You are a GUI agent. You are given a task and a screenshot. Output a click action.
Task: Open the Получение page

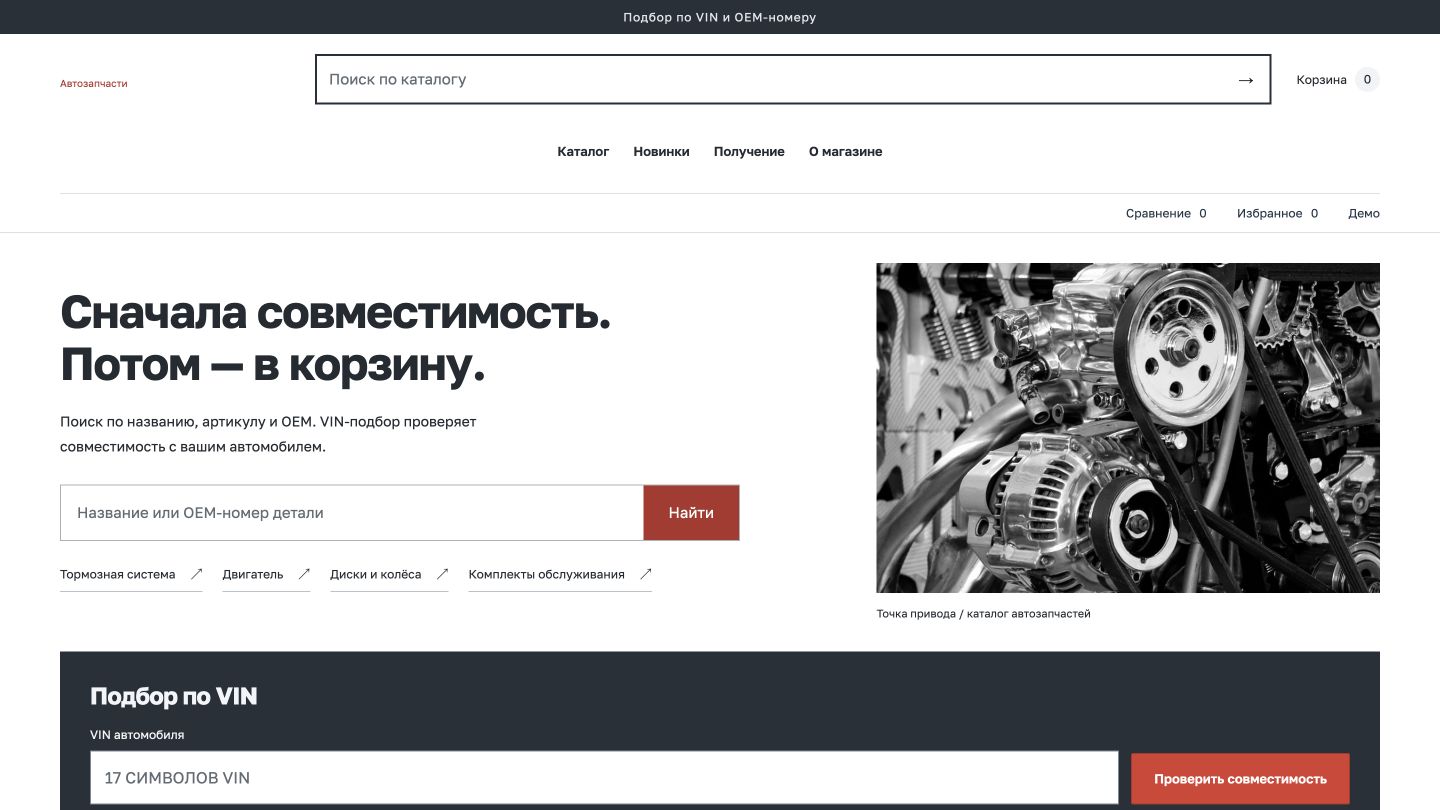749,152
